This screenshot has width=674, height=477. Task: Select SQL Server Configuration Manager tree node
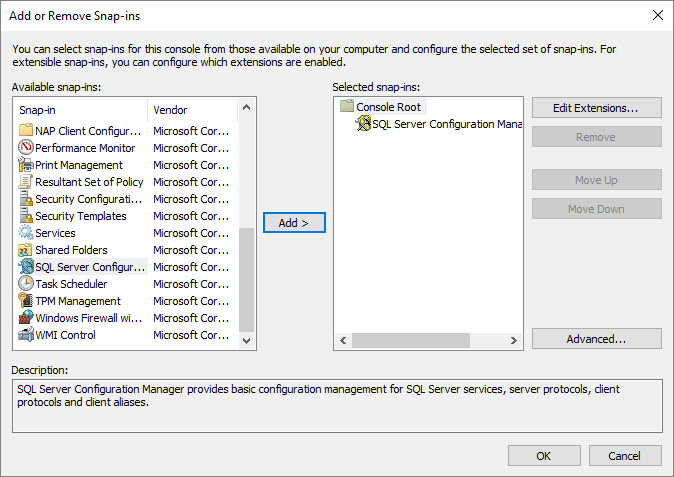[447, 124]
